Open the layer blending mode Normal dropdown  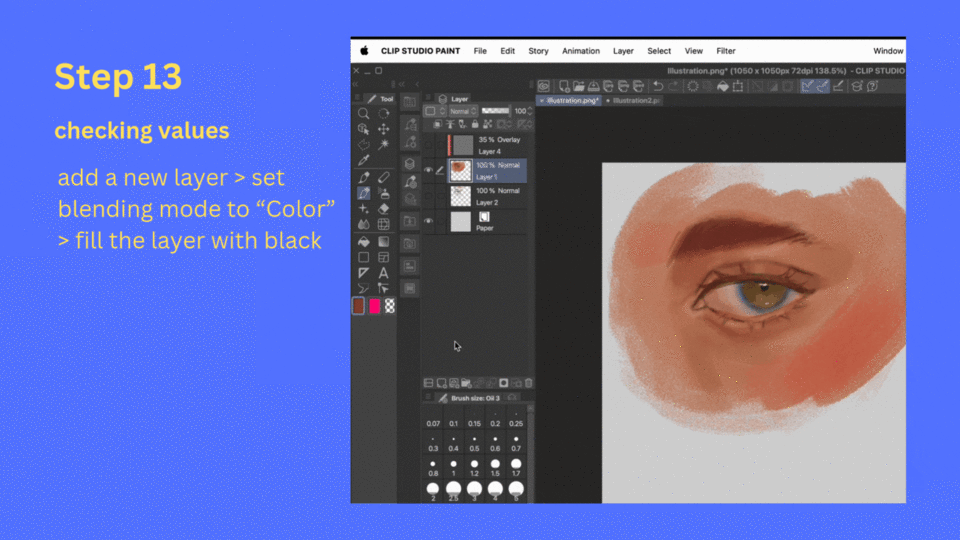[463, 111]
